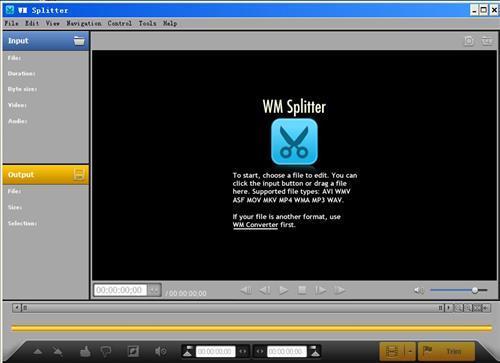Click the WM Splitter title bar app icon

click(10, 10)
